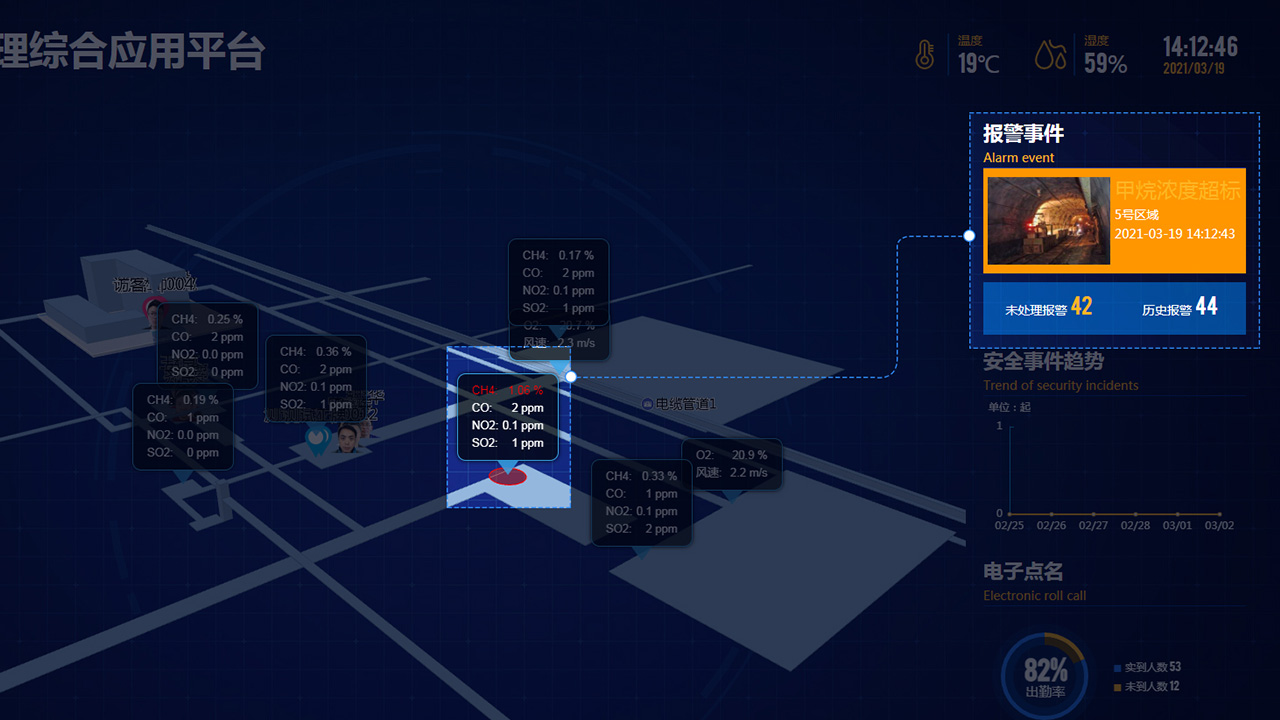Click the date 2021/03/19
The width and height of the screenshot is (1280, 720).
pos(1193,69)
